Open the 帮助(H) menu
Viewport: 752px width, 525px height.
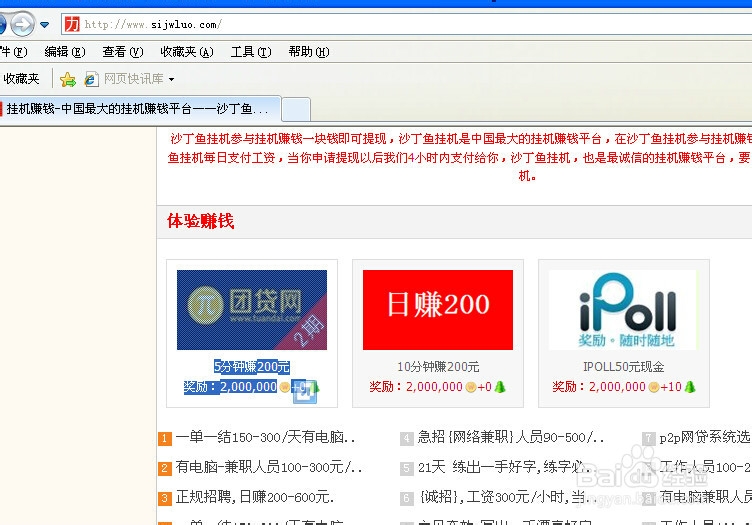309,52
